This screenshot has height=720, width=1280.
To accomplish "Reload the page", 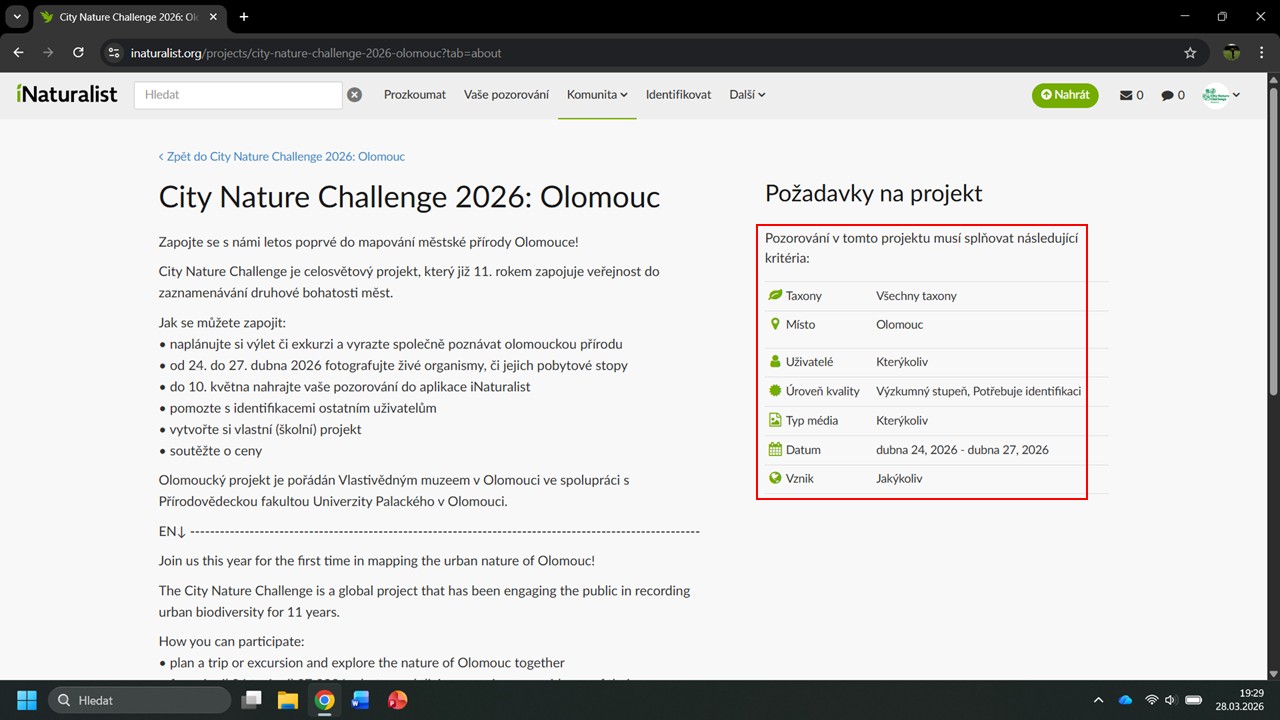I will tap(78, 53).
